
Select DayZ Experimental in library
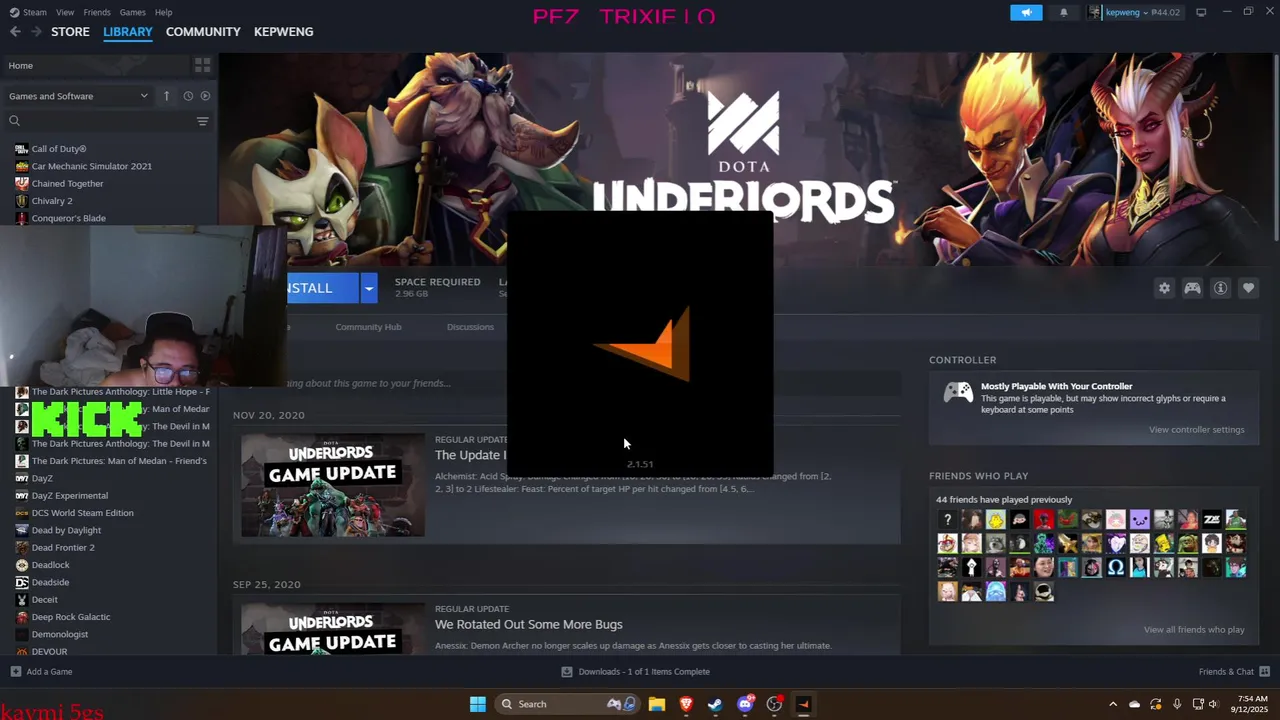point(69,496)
